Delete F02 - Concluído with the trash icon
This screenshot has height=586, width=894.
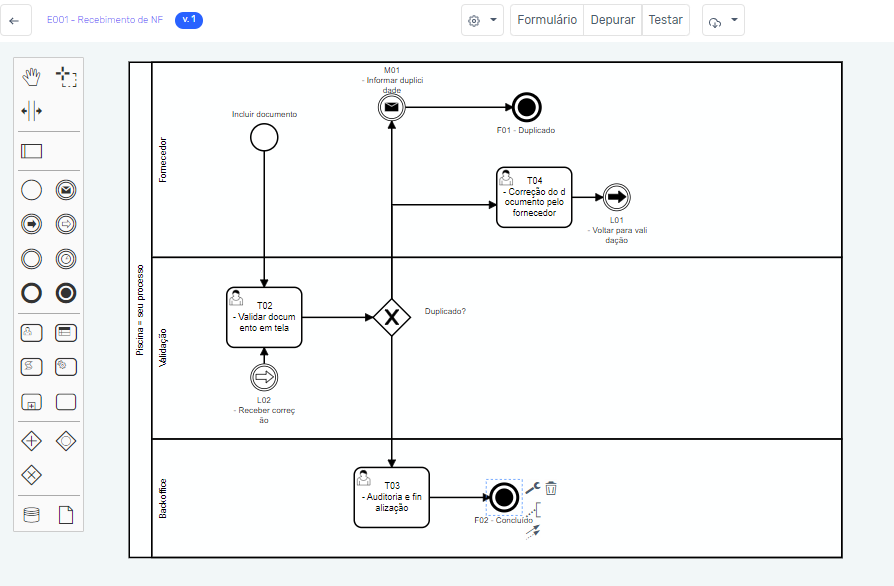pos(551,488)
